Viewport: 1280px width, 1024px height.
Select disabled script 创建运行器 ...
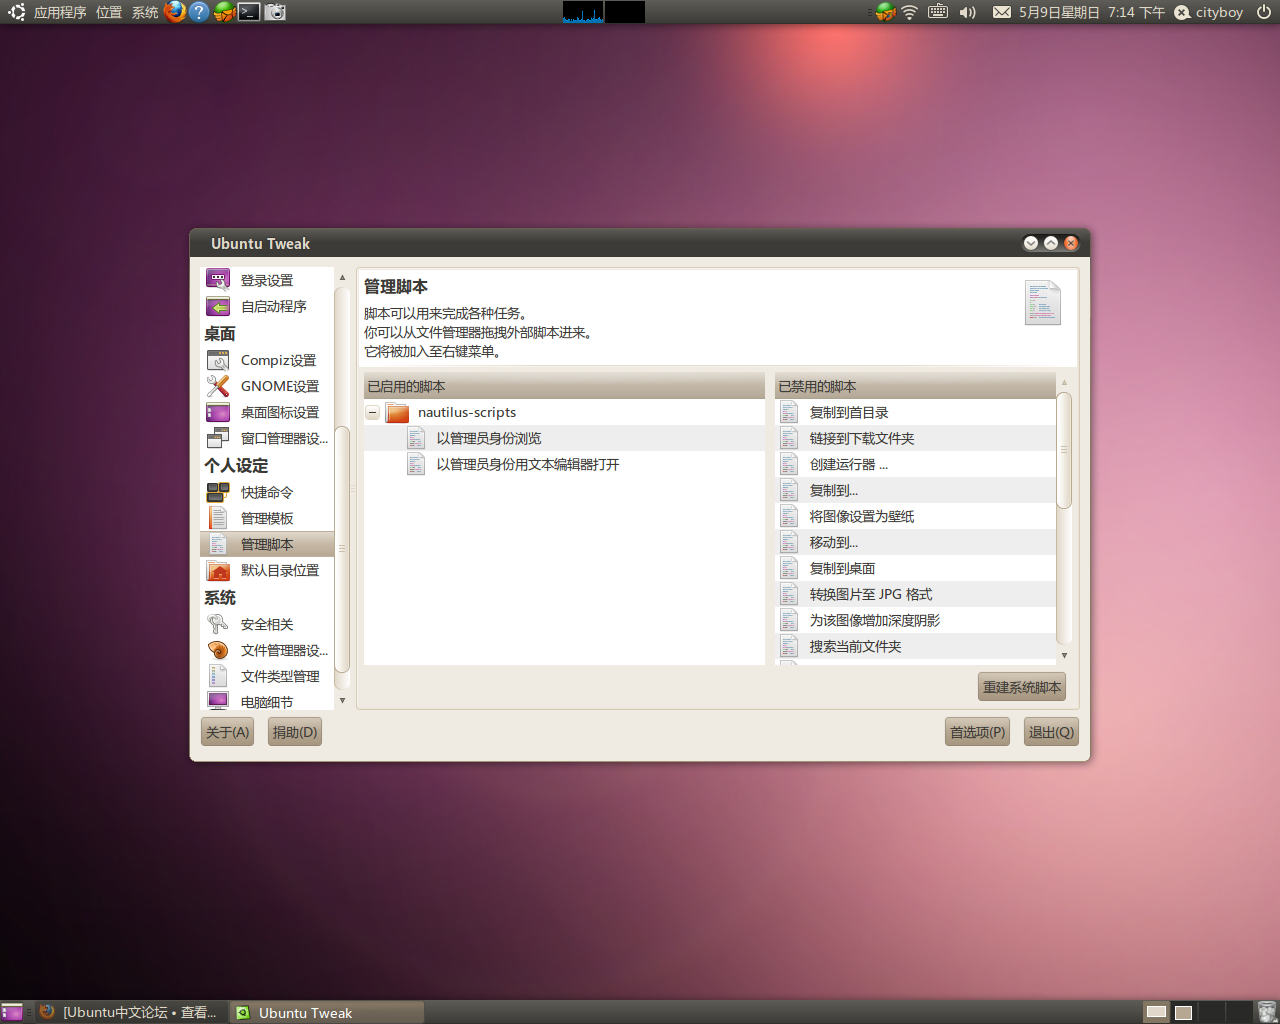click(x=915, y=464)
